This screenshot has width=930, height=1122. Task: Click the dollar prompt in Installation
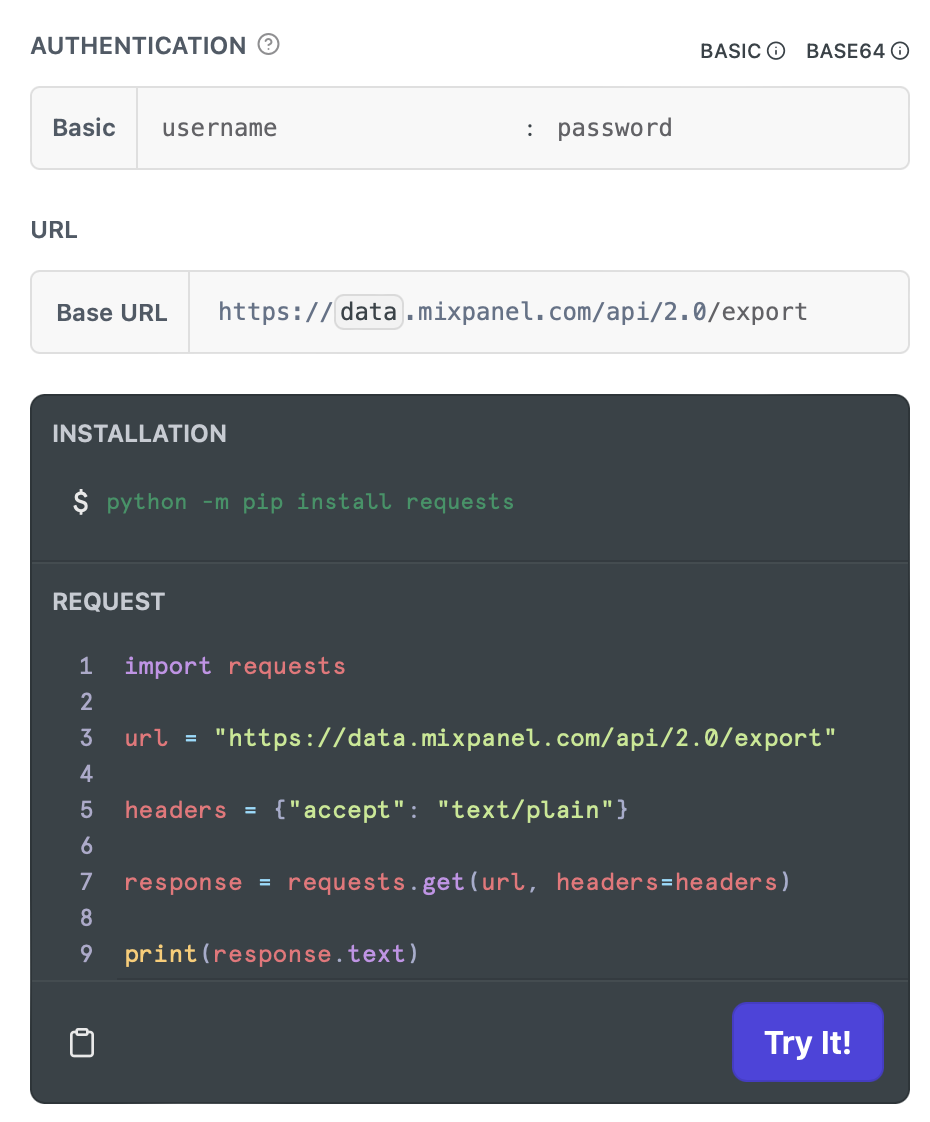[x=80, y=502]
